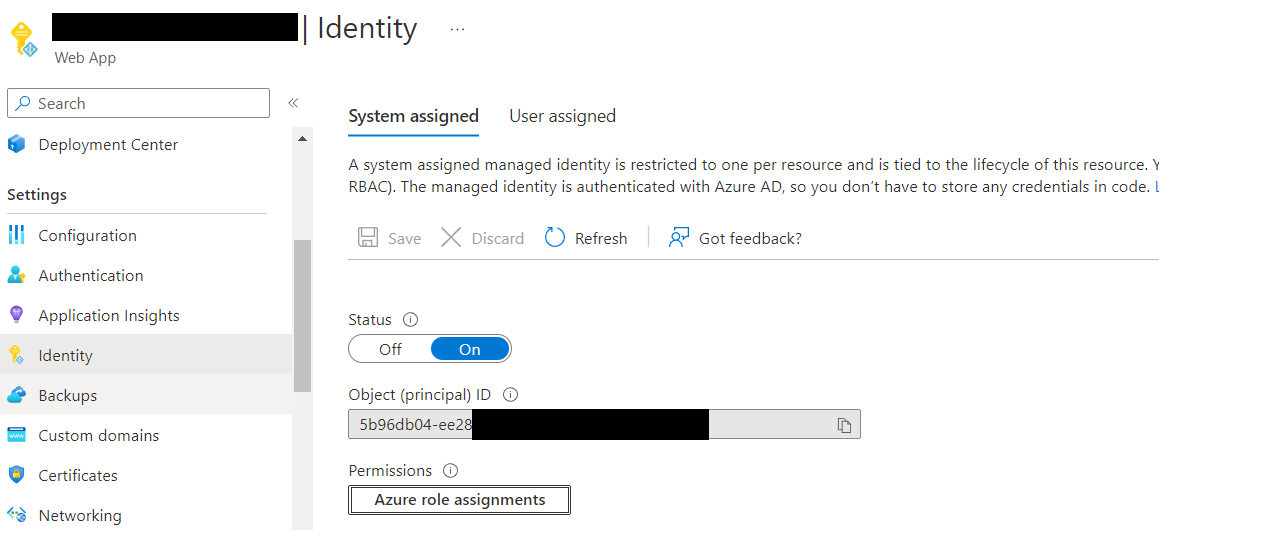This screenshot has height=551, width=1263.
Task: Click the Application Insights lightbulb icon
Action: [x=16, y=315]
